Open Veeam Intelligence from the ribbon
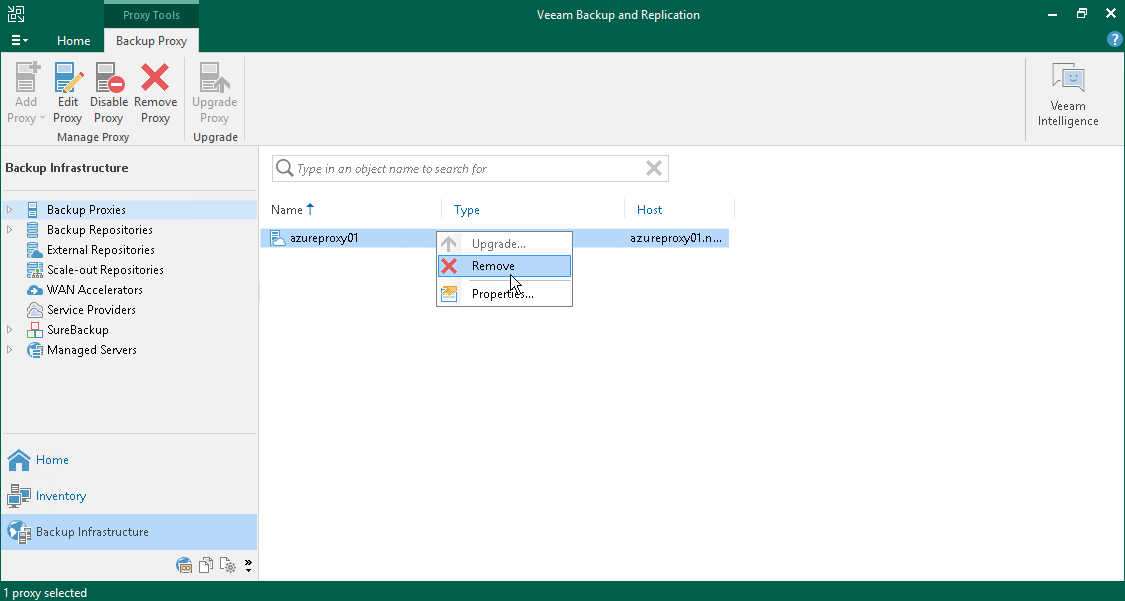The height and width of the screenshot is (601, 1125). pyautogui.click(x=1068, y=92)
